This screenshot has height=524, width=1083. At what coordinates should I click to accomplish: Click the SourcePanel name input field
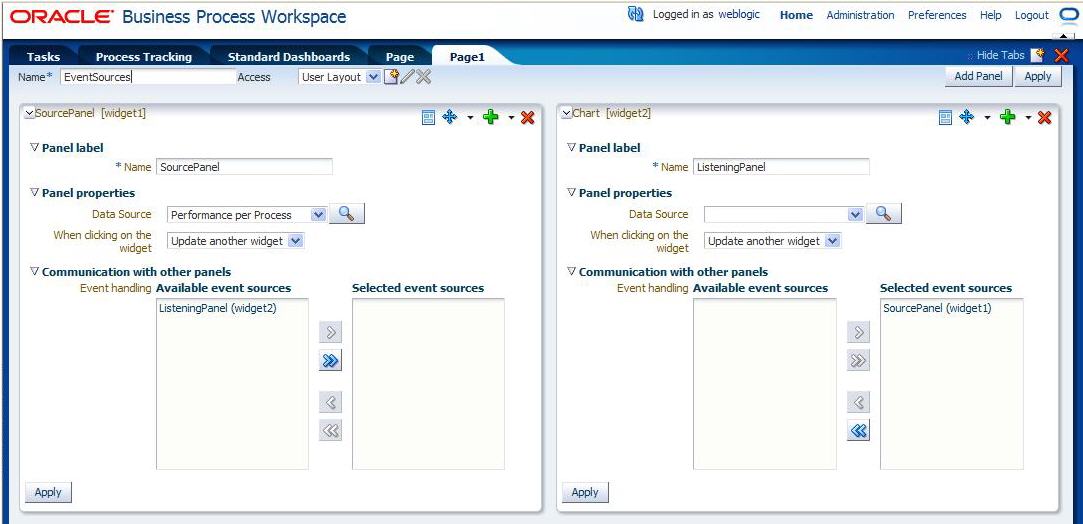coord(245,166)
